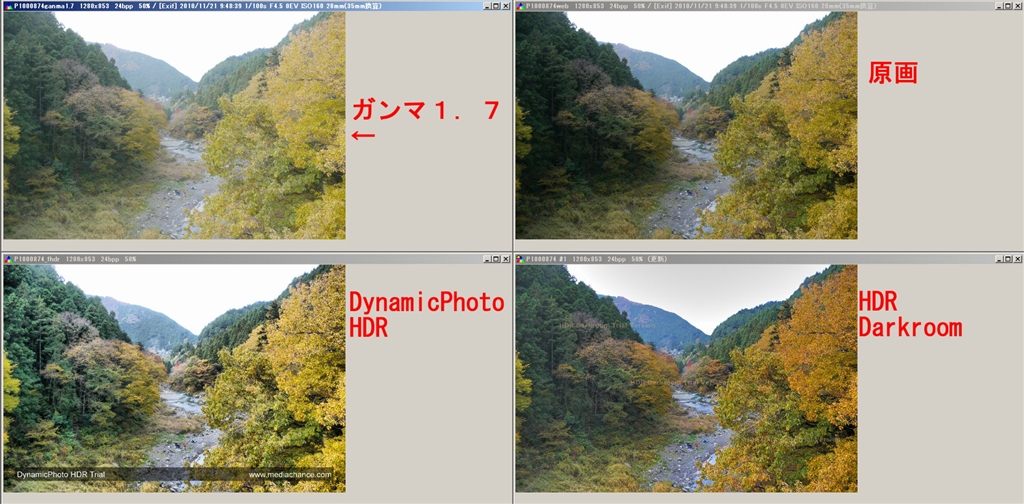This screenshot has height=504, width=1024.
Task: Activate the P1000874ganma1.7 window via its title text
Action: pos(198,6)
